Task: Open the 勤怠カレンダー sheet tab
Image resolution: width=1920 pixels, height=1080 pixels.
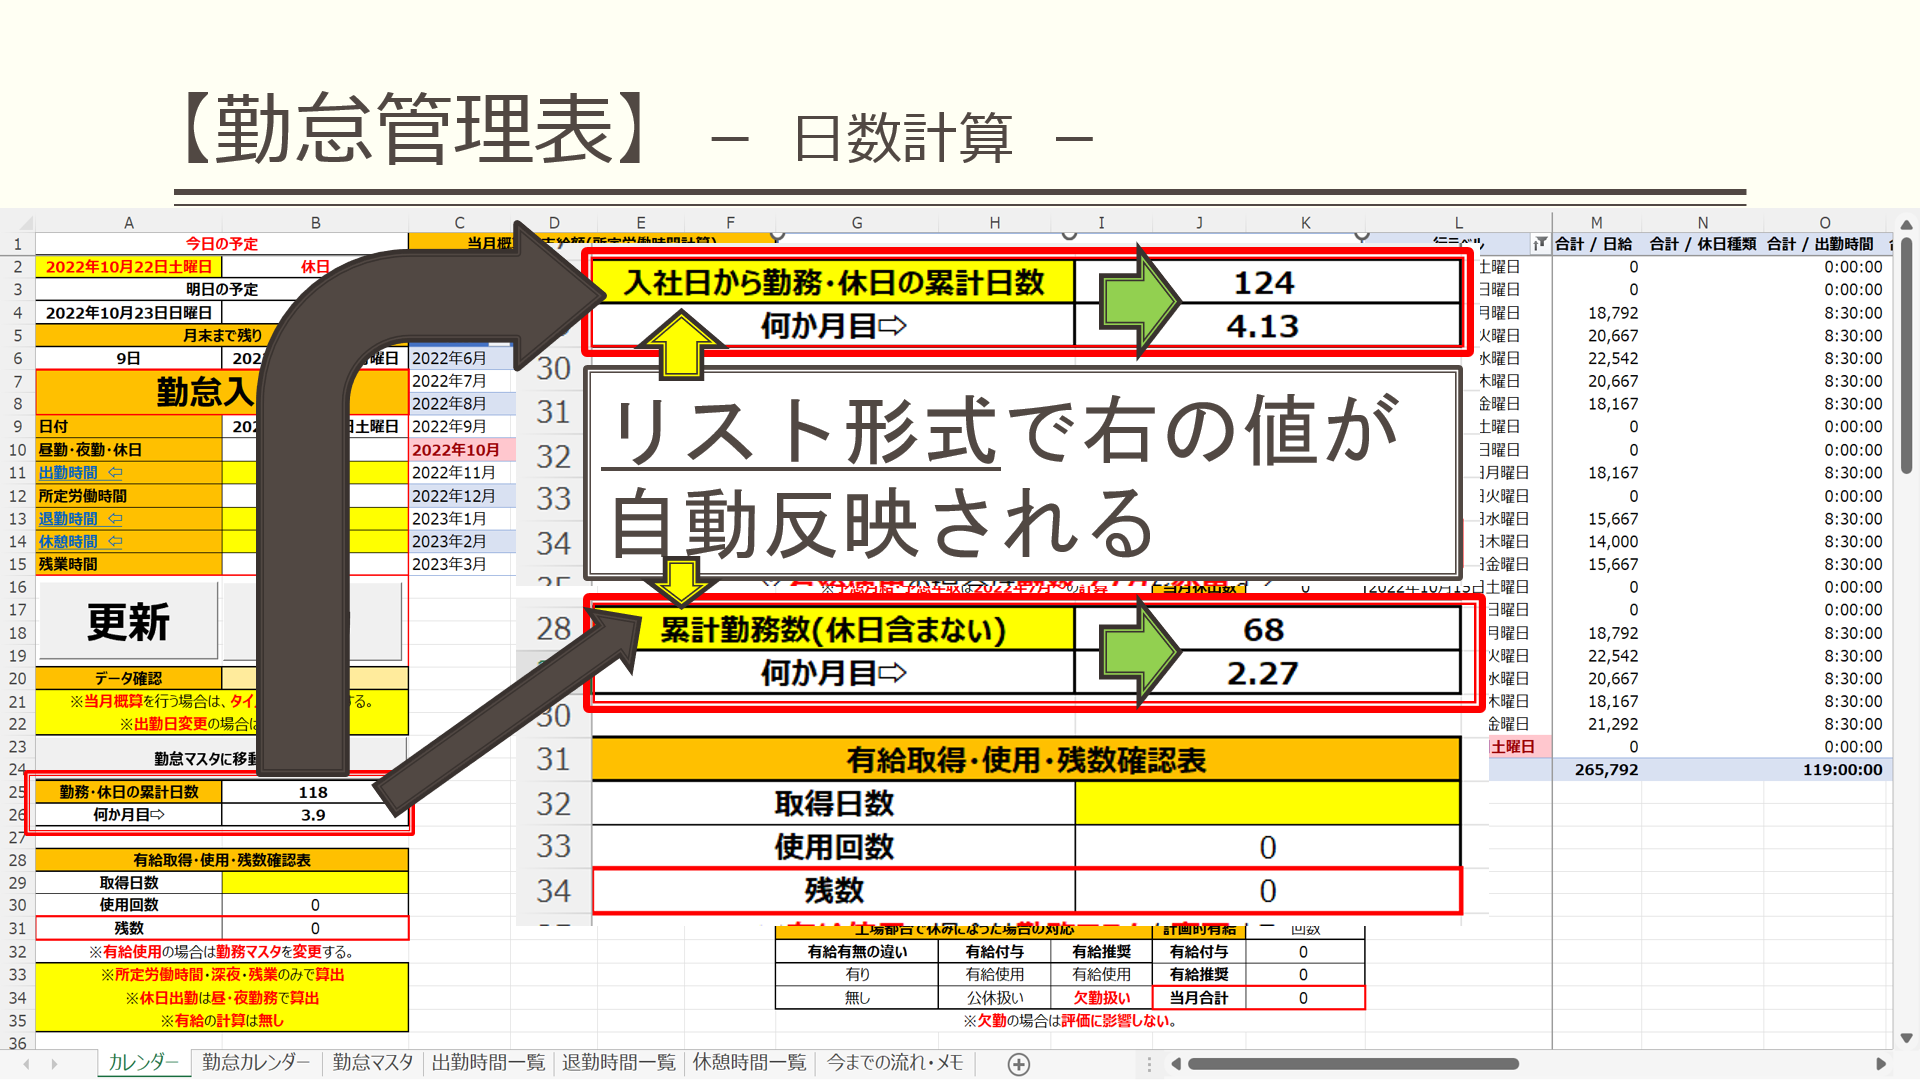Action: (x=256, y=1063)
